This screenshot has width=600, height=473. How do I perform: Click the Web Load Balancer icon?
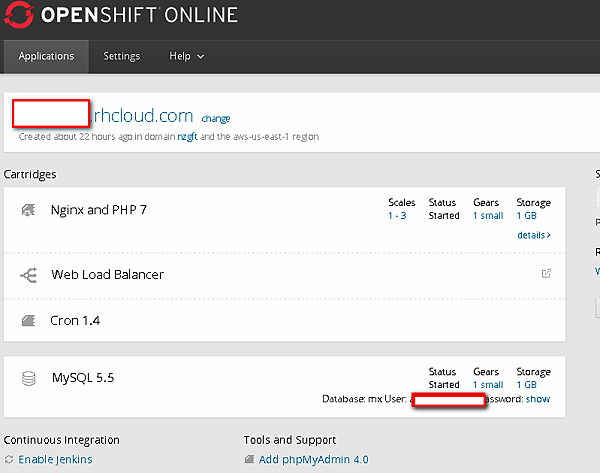[29, 275]
